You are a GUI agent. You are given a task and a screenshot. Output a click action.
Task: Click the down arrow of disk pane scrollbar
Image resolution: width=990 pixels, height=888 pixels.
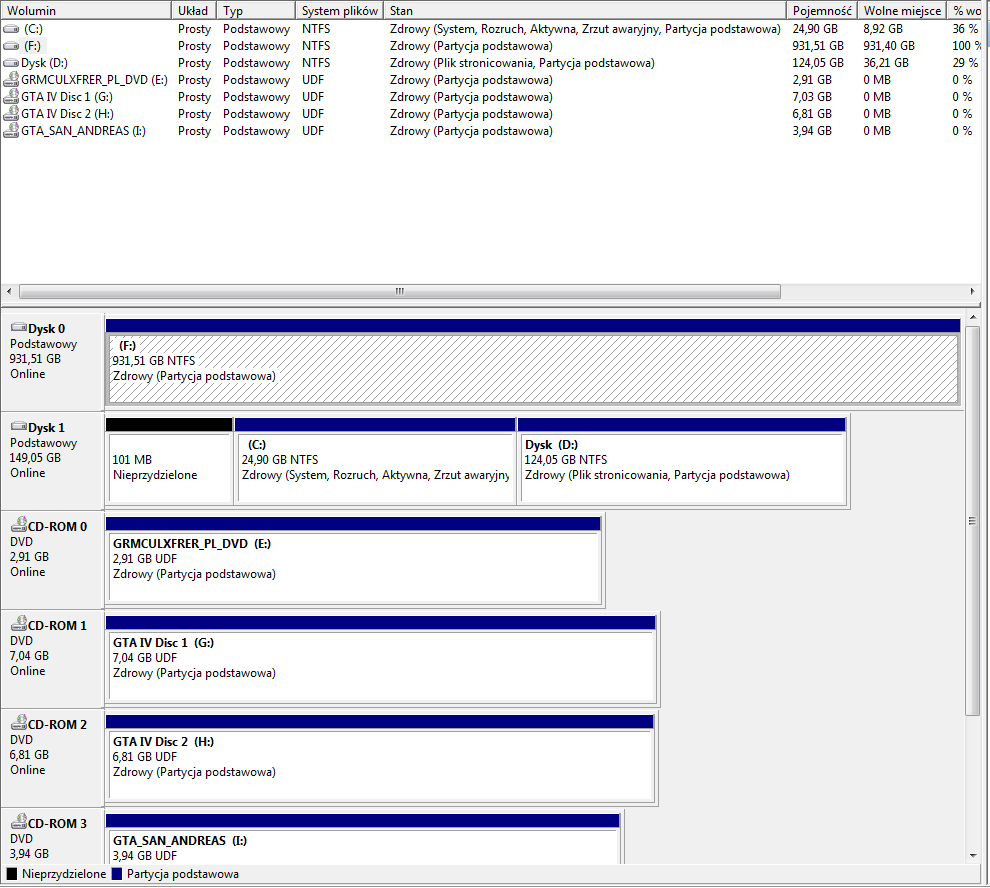coord(973,856)
